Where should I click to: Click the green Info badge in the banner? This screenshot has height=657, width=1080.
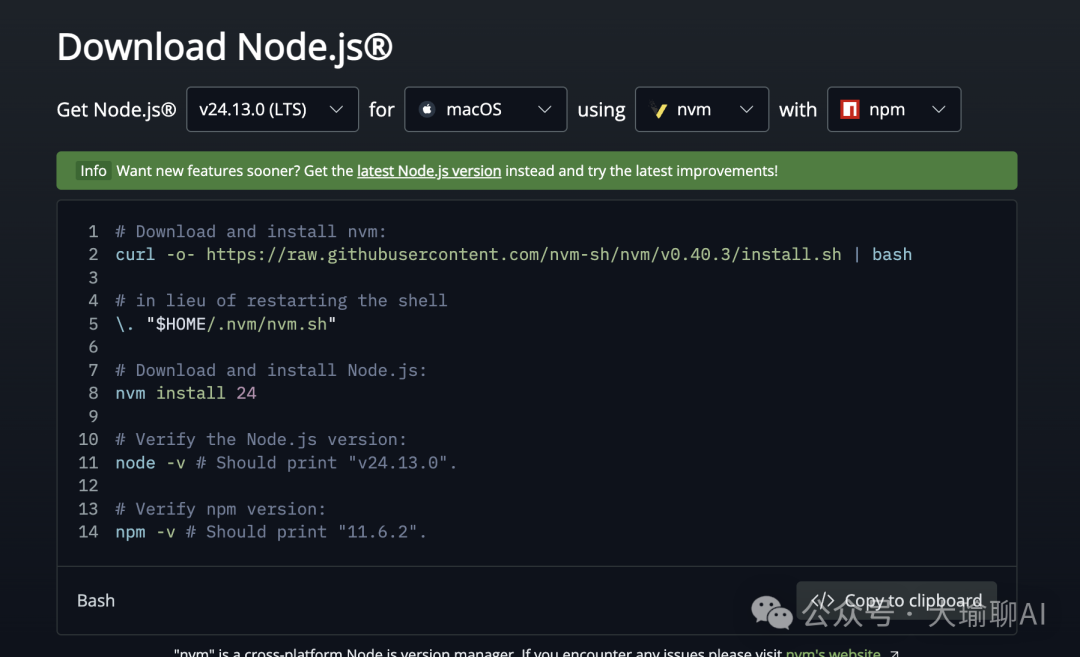click(x=93, y=171)
